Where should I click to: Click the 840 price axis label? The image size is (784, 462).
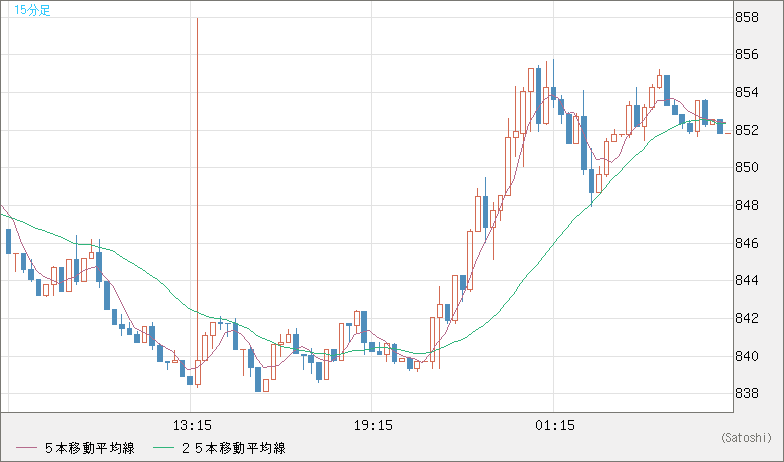pyautogui.click(x=746, y=356)
